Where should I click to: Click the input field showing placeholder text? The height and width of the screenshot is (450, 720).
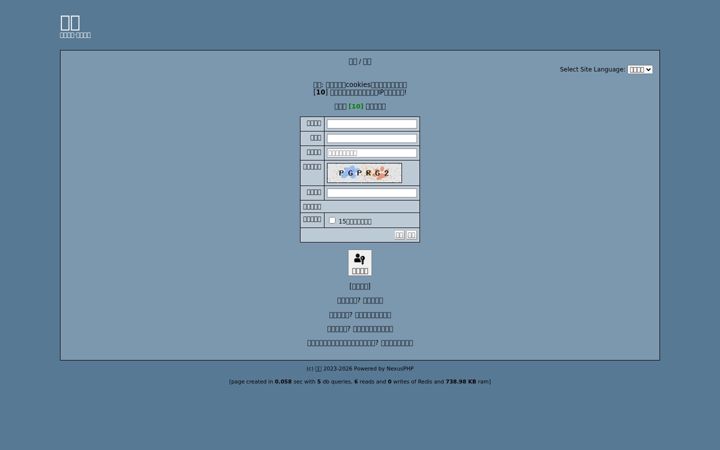[372, 152]
